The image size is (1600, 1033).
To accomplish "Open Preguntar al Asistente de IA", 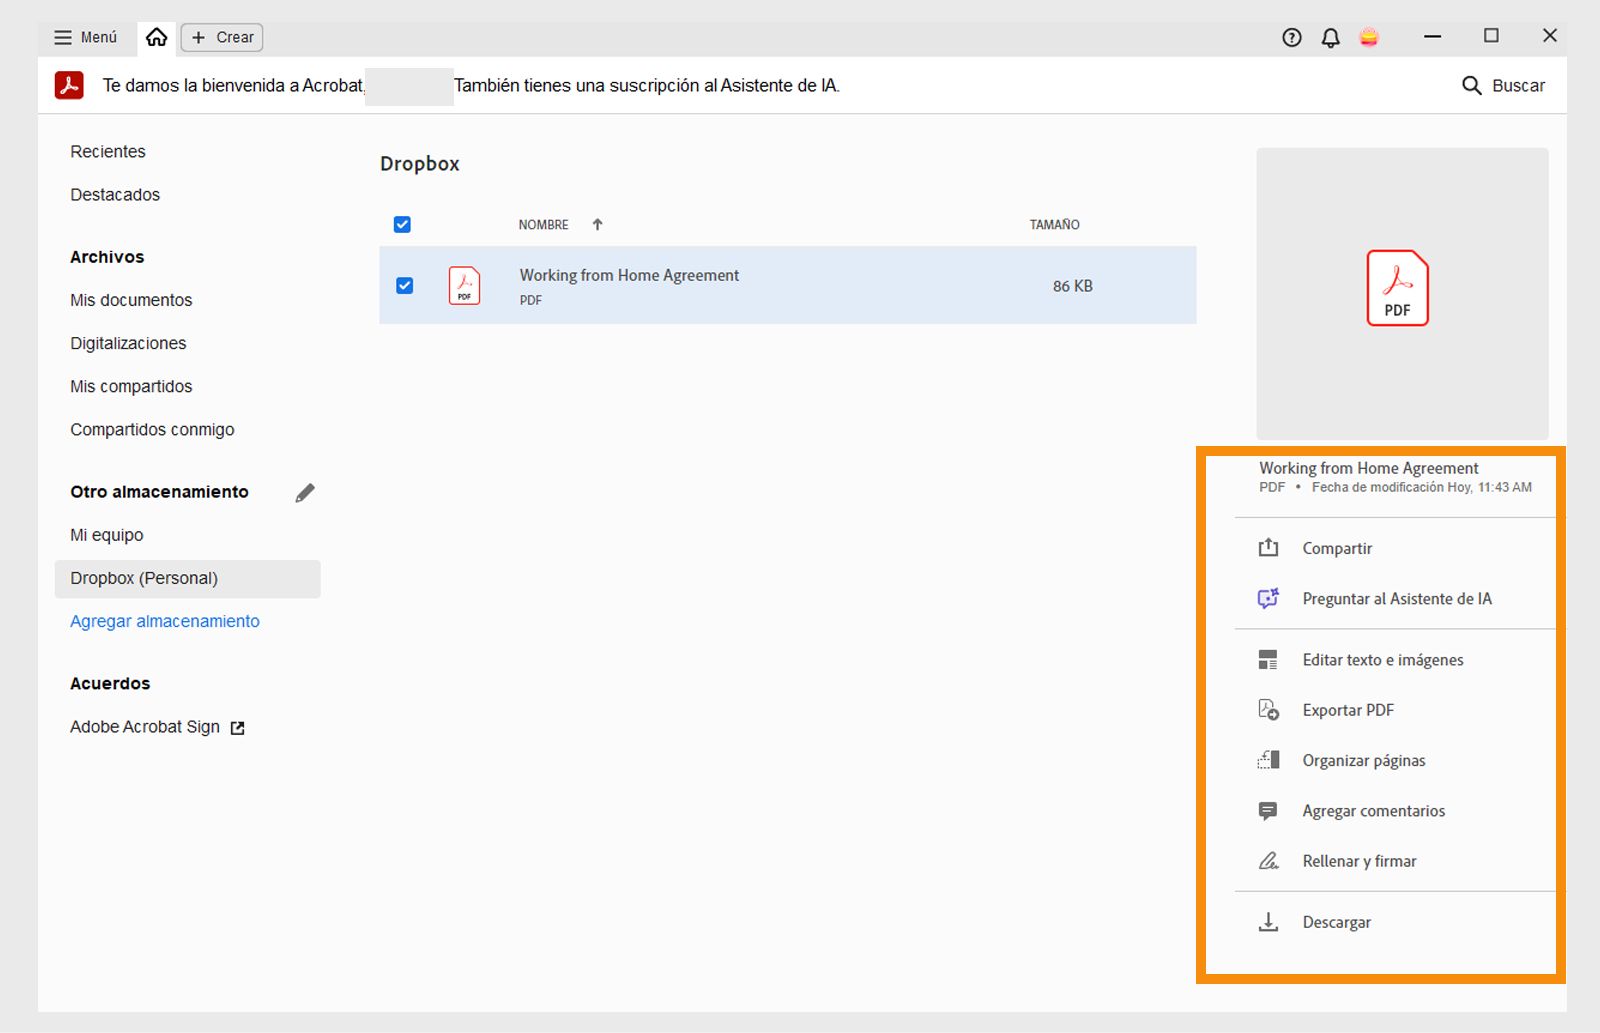I will click(x=1397, y=598).
